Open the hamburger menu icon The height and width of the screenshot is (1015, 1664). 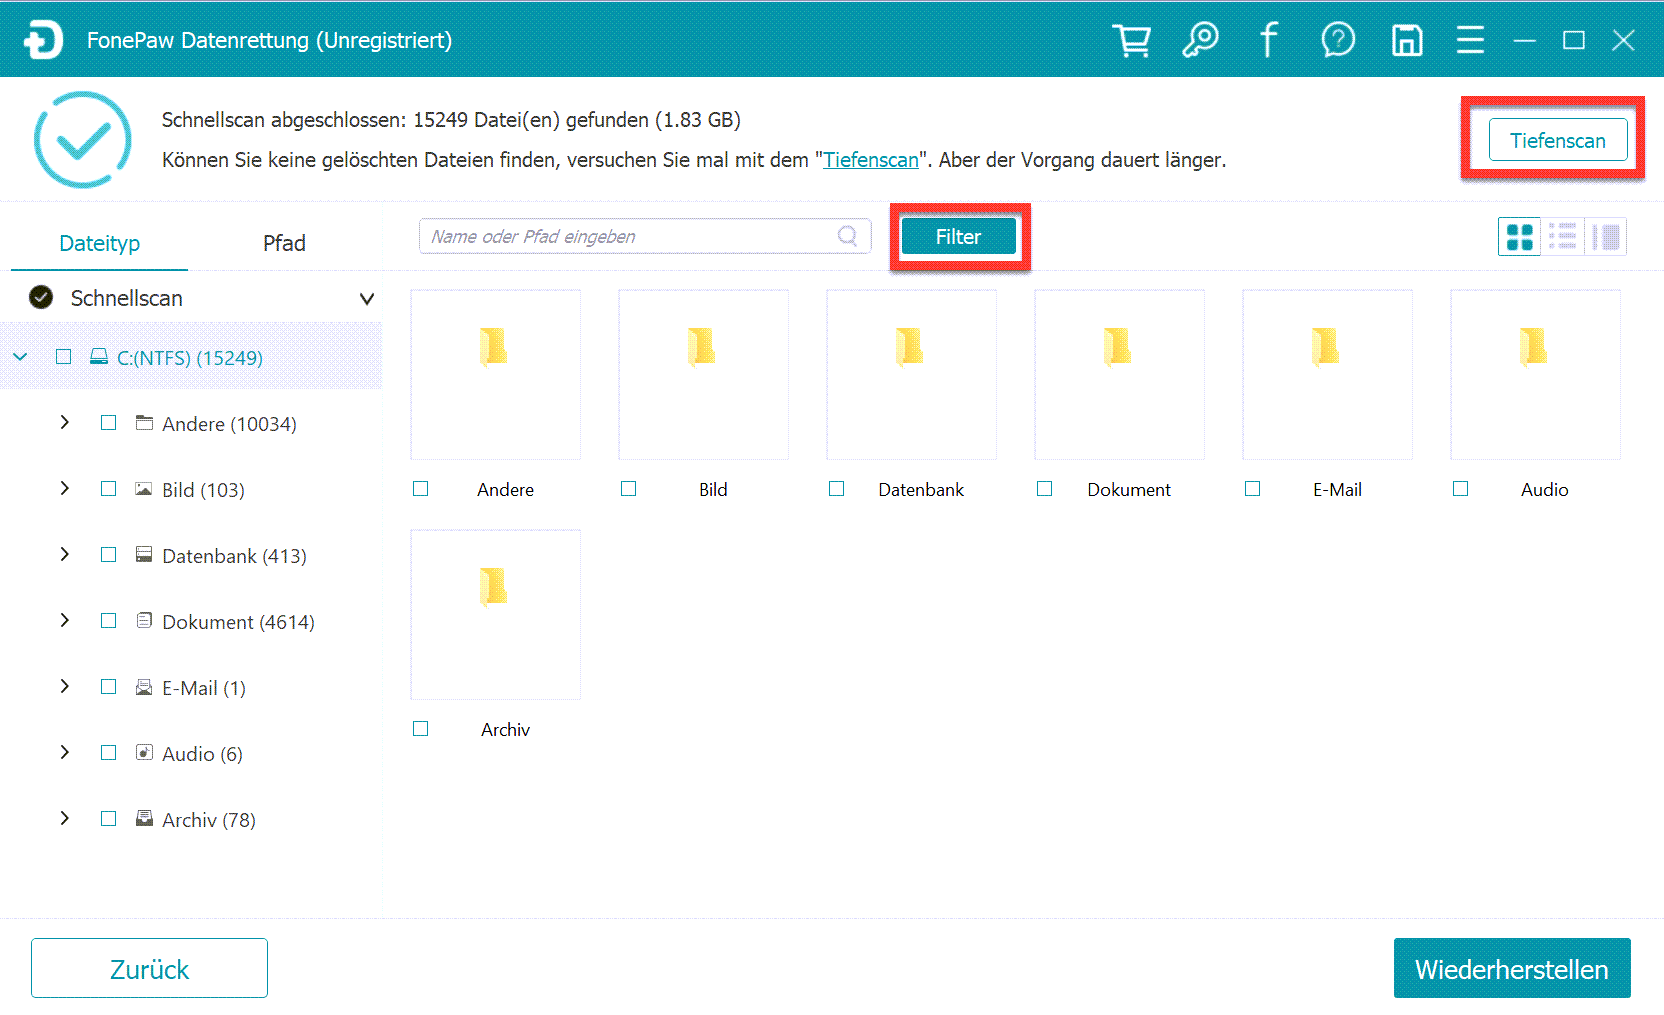click(x=1470, y=41)
